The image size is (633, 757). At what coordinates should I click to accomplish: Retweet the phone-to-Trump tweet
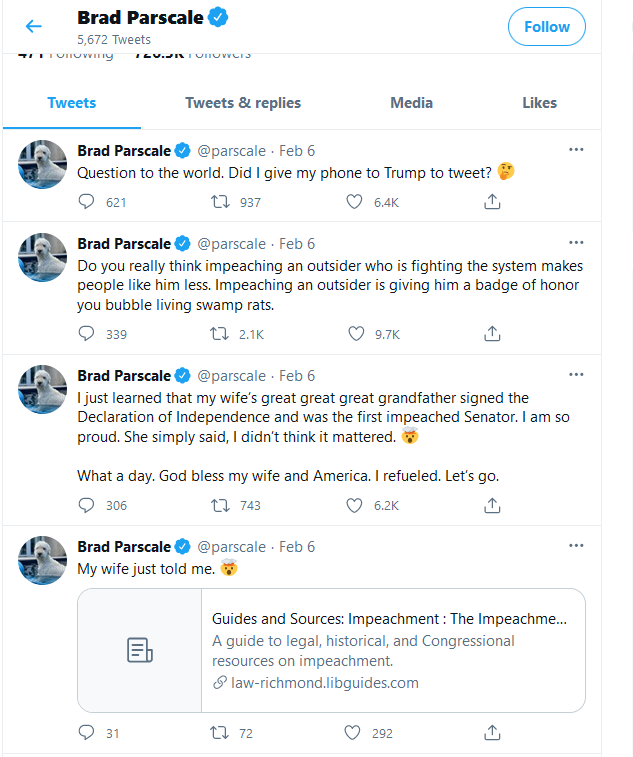pos(220,201)
